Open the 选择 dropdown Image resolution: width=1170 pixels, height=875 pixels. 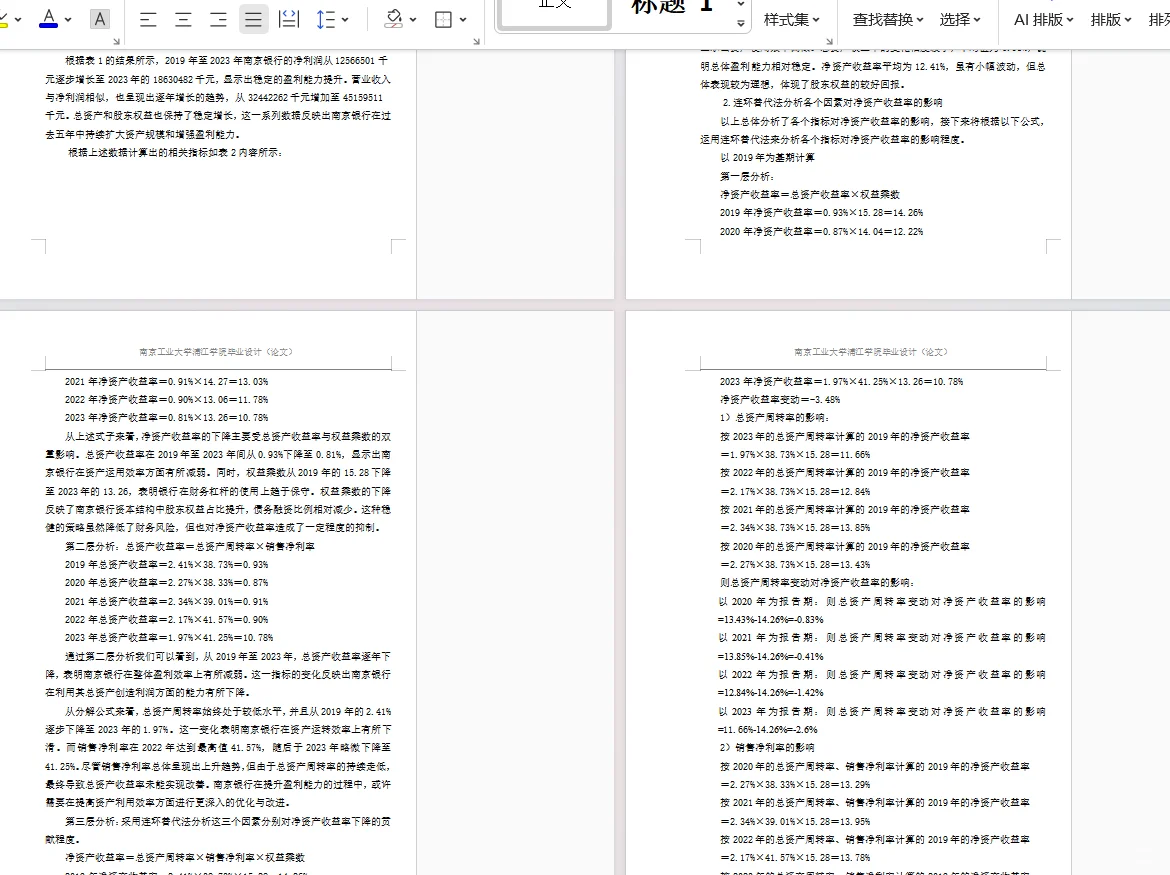click(960, 19)
